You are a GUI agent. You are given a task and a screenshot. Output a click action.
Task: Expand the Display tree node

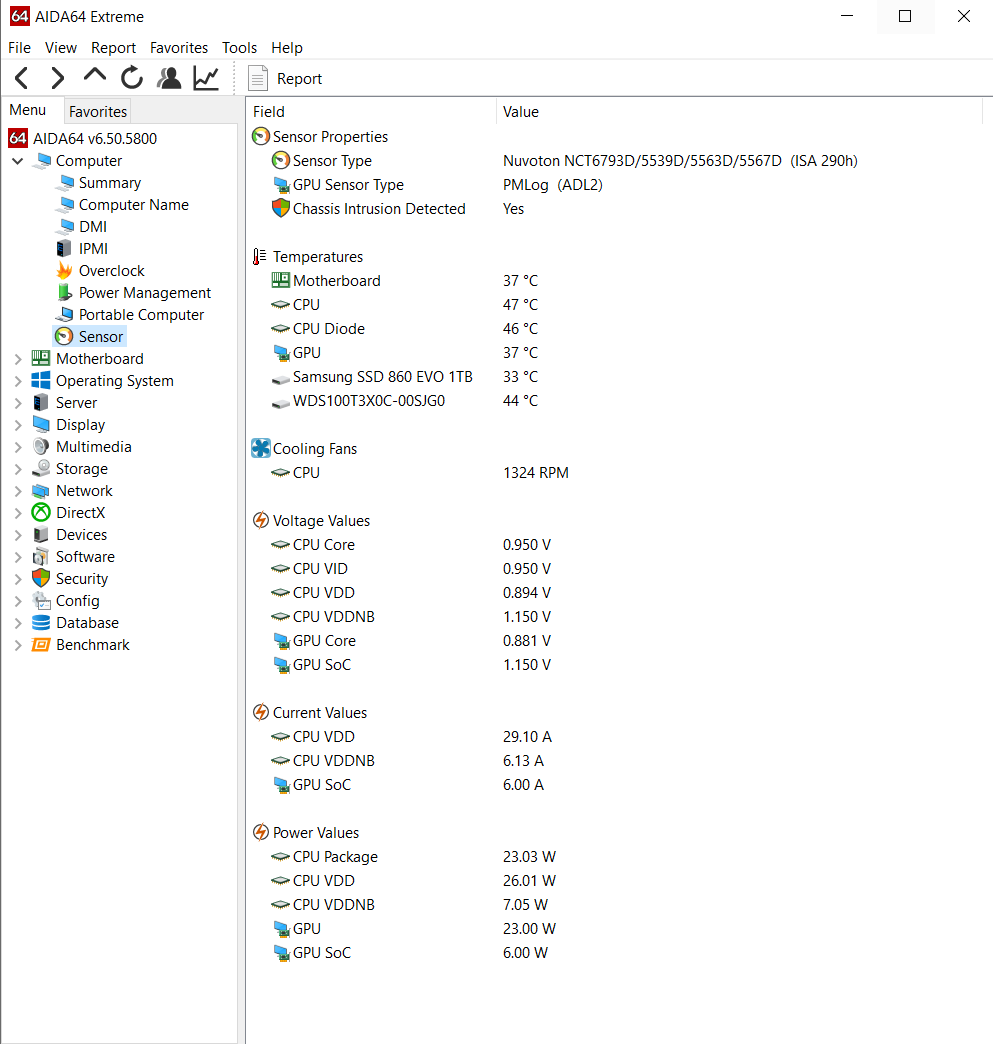coord(18,425)
